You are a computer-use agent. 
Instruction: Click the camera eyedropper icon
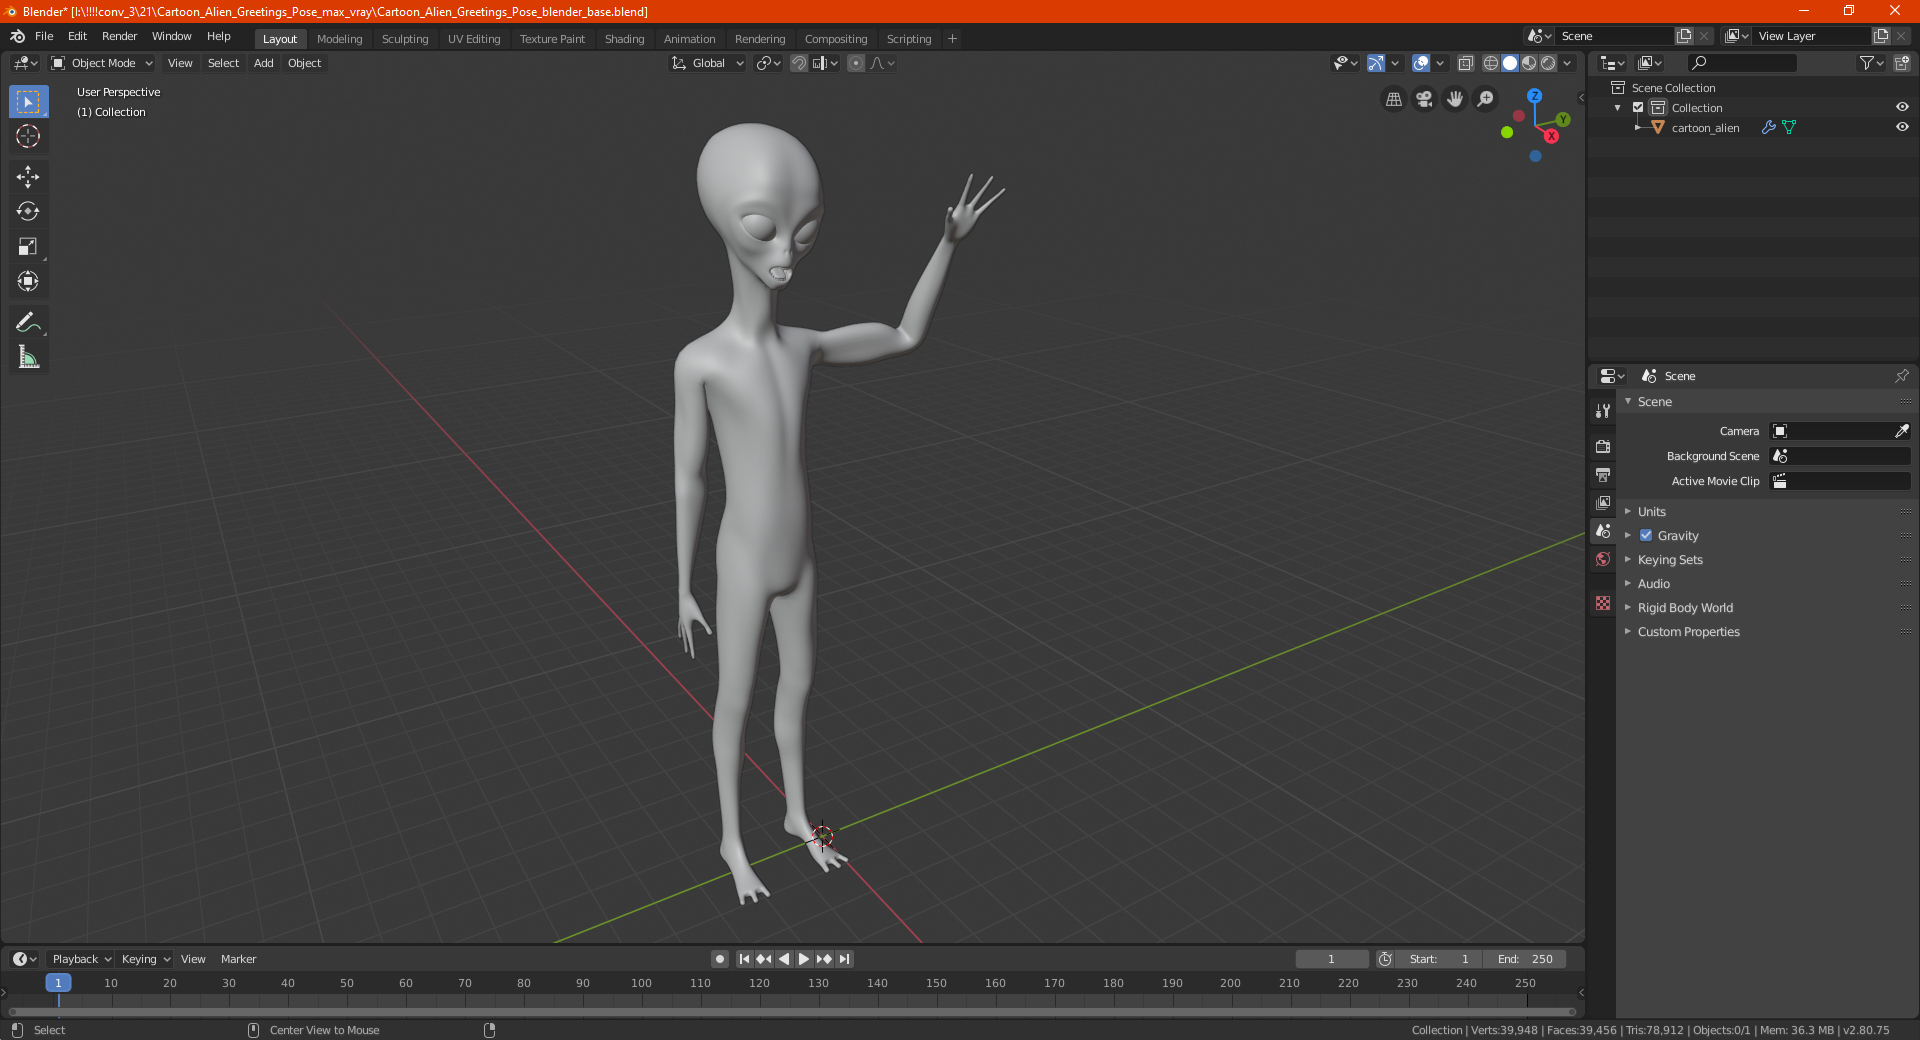pyautogui.click(x=1901, y=431)
